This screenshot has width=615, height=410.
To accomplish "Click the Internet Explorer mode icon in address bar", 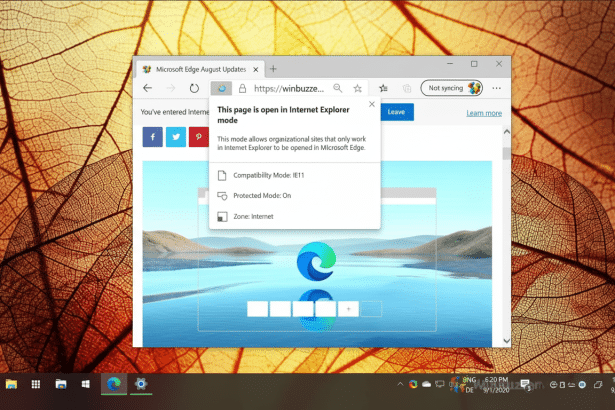I will pyautogui.click(x=222, y=88).
